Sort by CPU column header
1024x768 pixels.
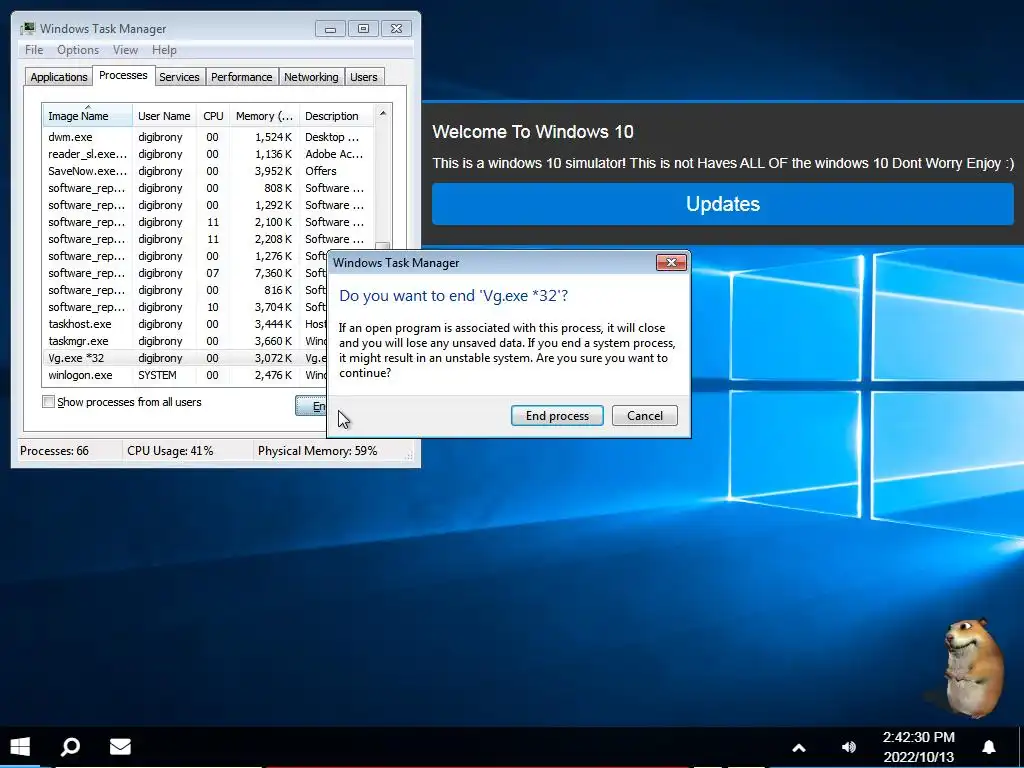pos(213,116)
